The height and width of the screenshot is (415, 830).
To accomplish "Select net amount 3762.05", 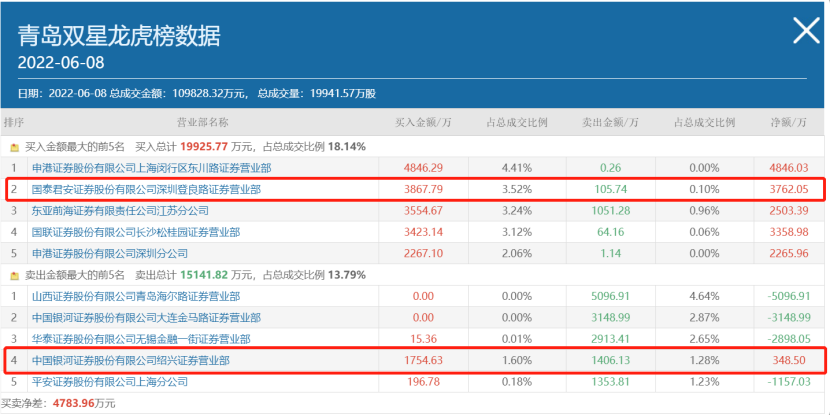I will [789, 190].
